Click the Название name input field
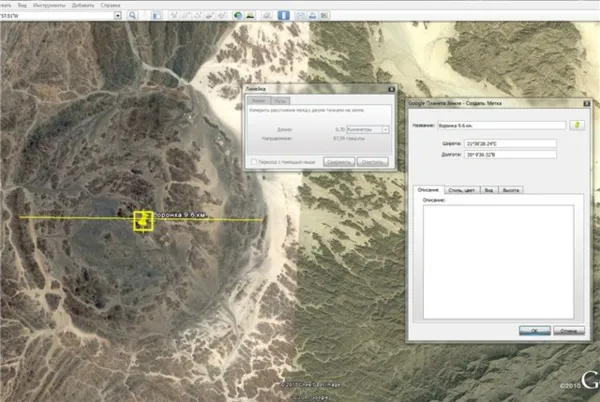This screenshot has width=600, height=402. tap(502, 125)
